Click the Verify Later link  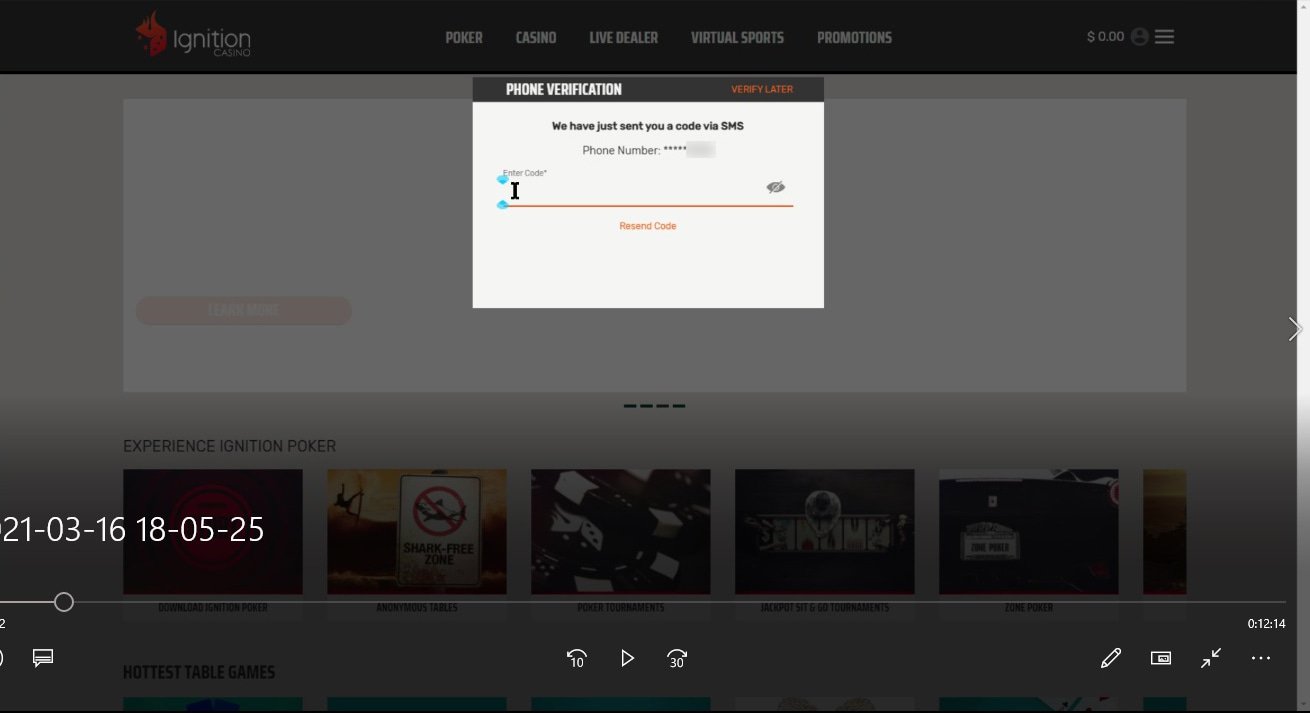pyautogui.click(x=762, y=89)
